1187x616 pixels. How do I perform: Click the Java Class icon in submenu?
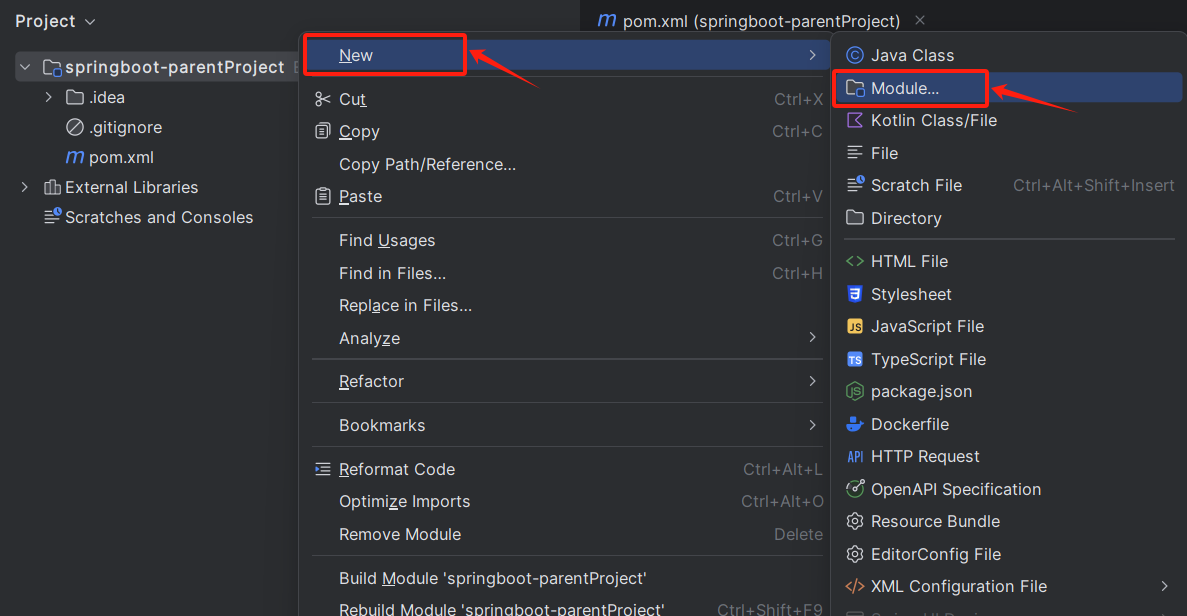(855, 55)
